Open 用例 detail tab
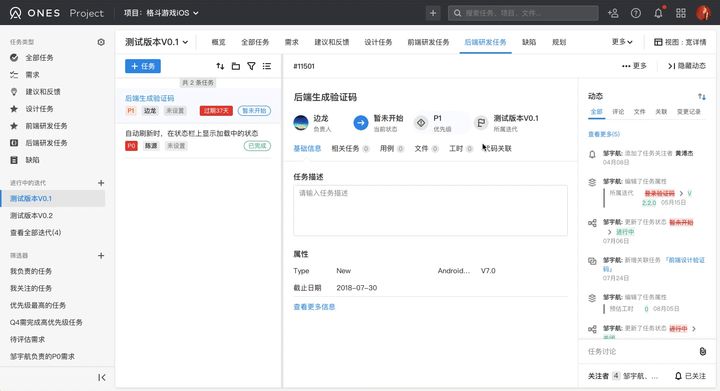 pos(392,148)
